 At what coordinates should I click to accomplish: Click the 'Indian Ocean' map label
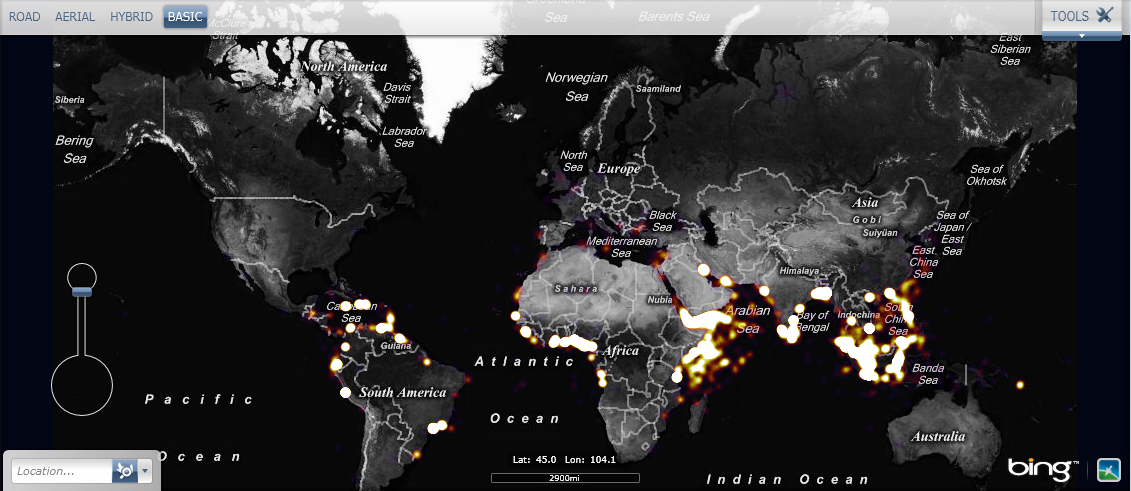(x=788, y=479)
